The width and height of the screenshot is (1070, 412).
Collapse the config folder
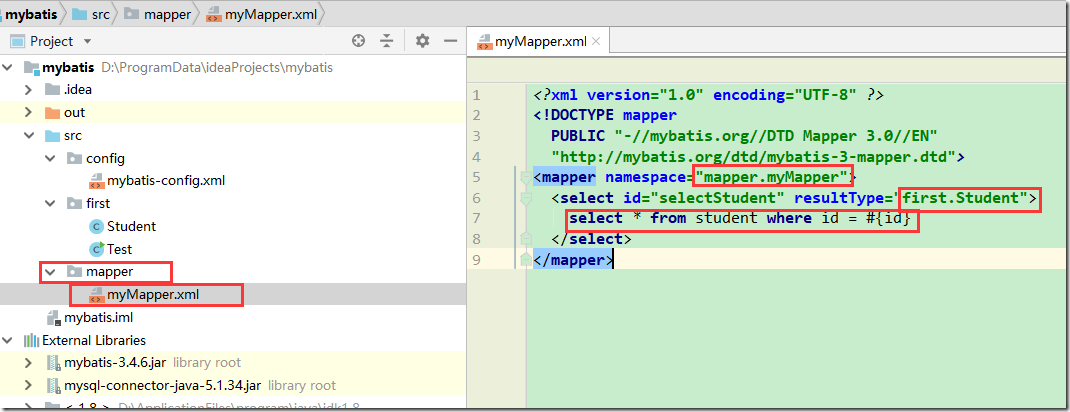(x=50, y=158)
